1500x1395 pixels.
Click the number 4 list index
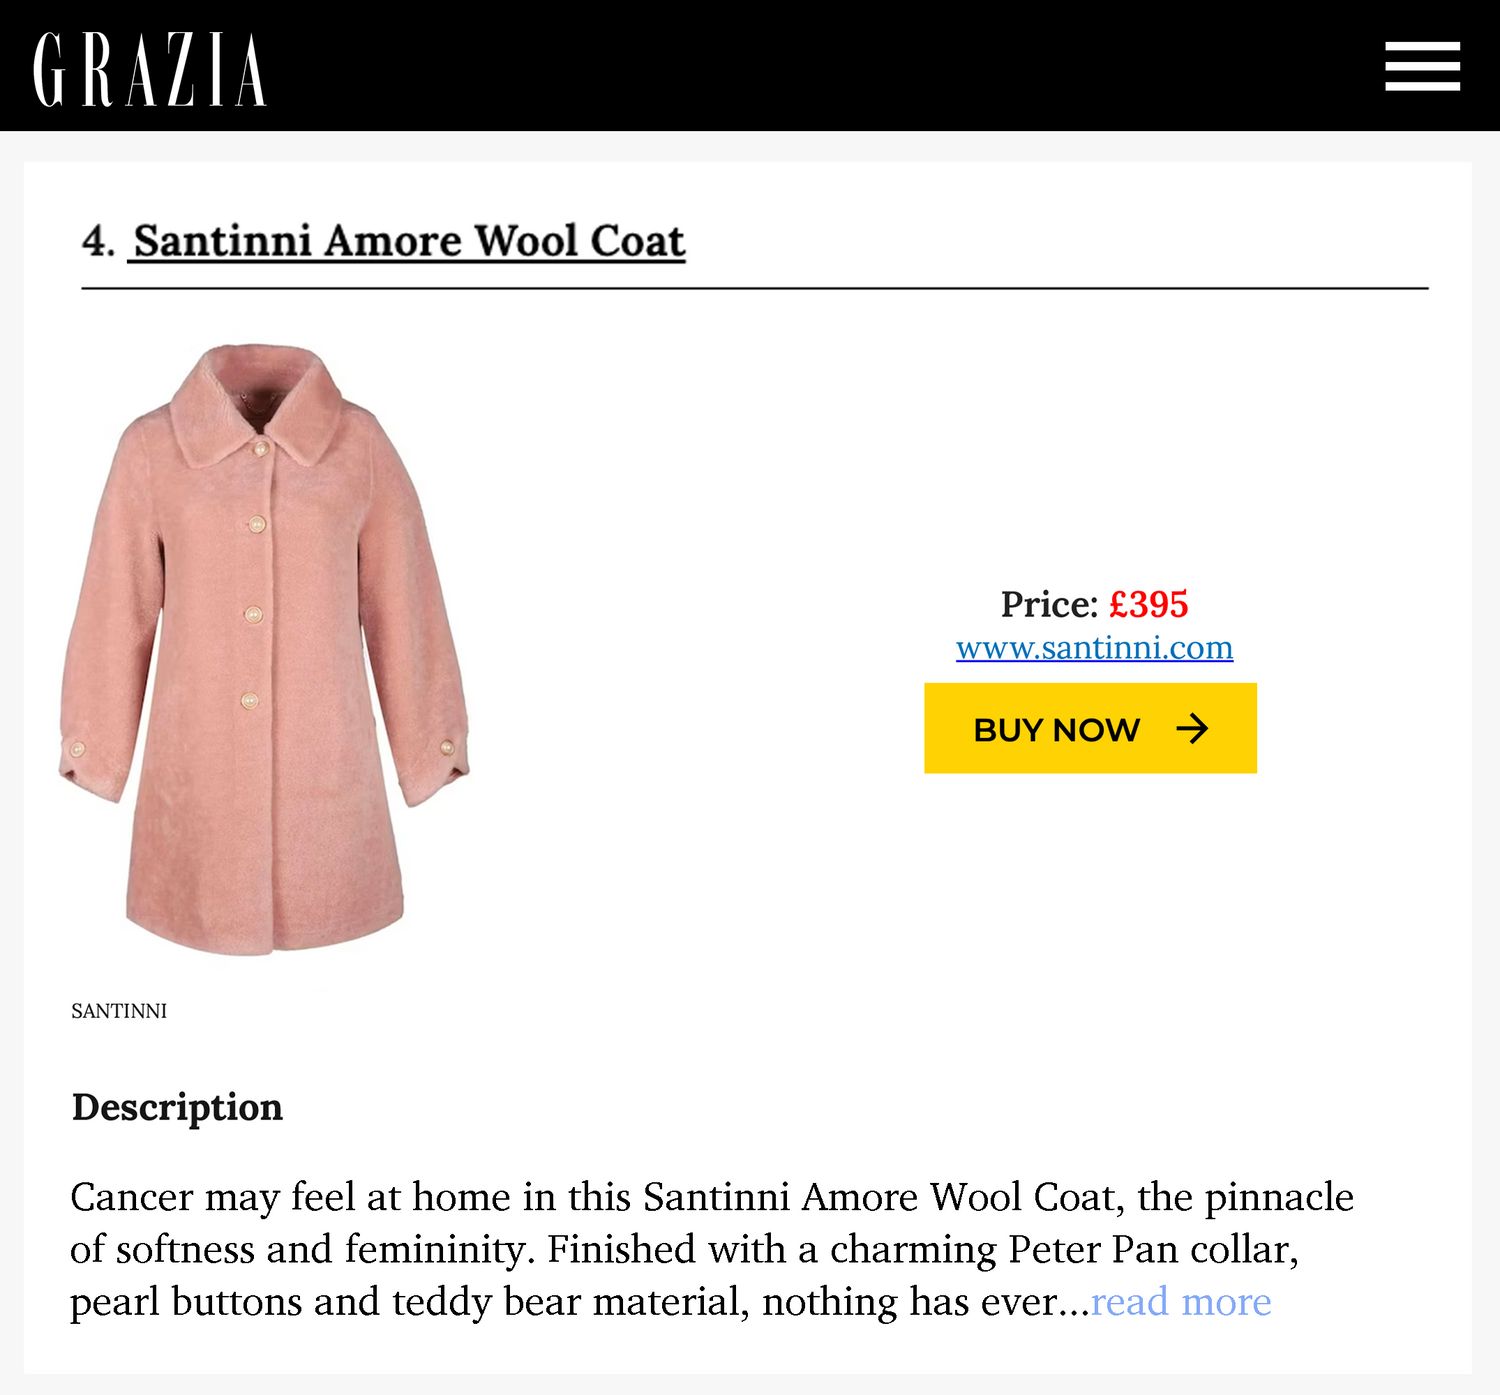(97, 241)
